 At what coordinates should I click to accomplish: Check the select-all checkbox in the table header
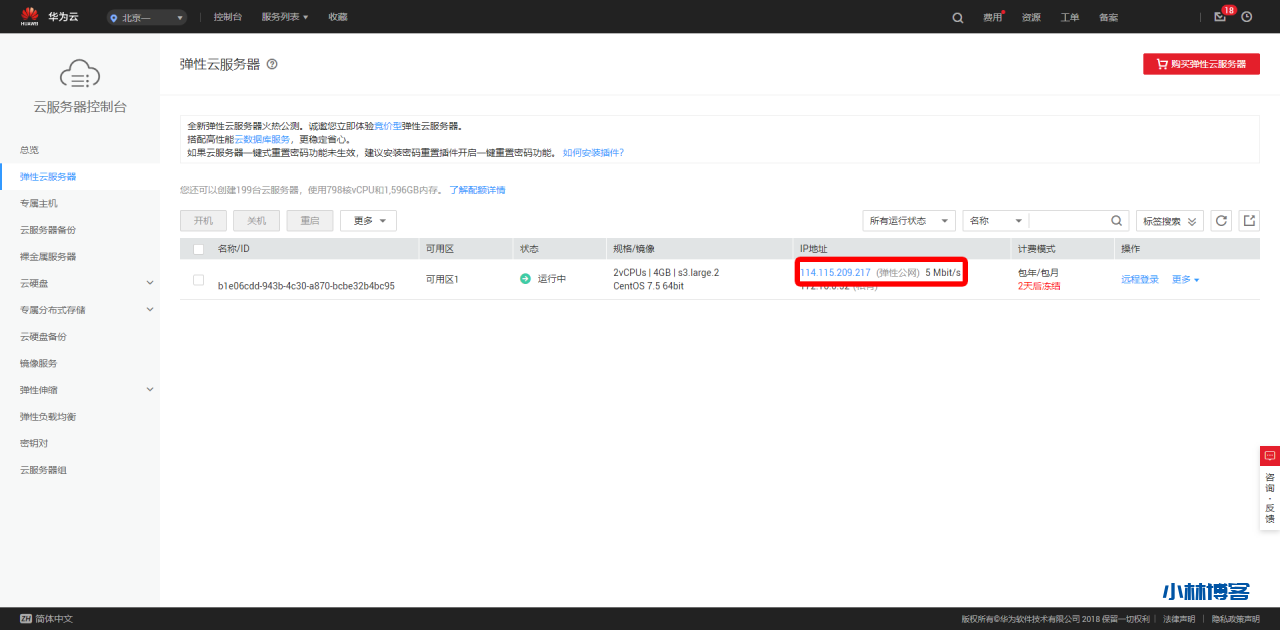tap(198, 247)
